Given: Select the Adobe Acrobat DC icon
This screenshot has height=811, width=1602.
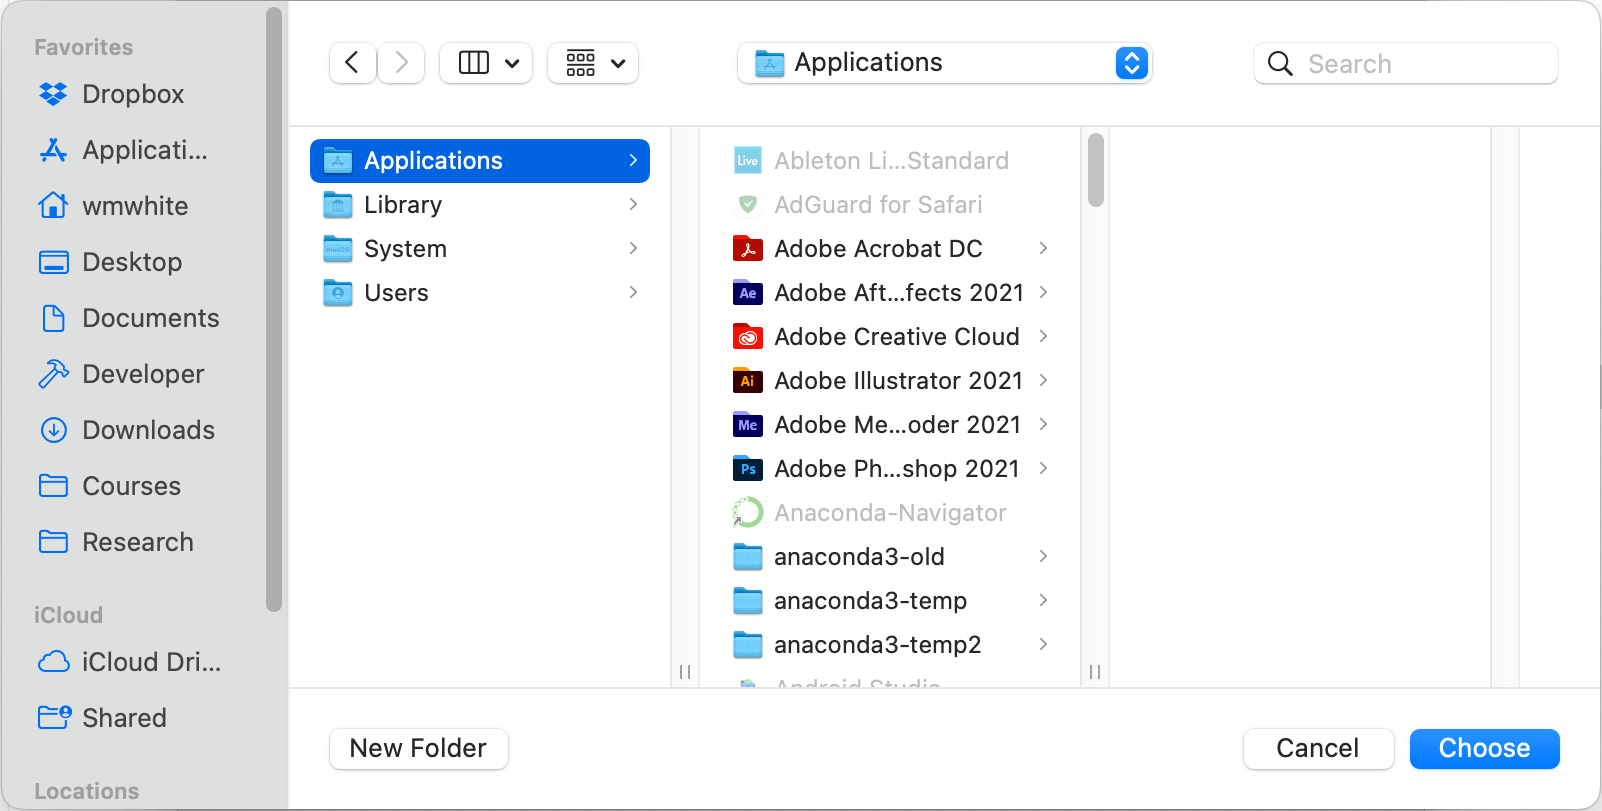Looking at the screenshot, I should [747, 249].
